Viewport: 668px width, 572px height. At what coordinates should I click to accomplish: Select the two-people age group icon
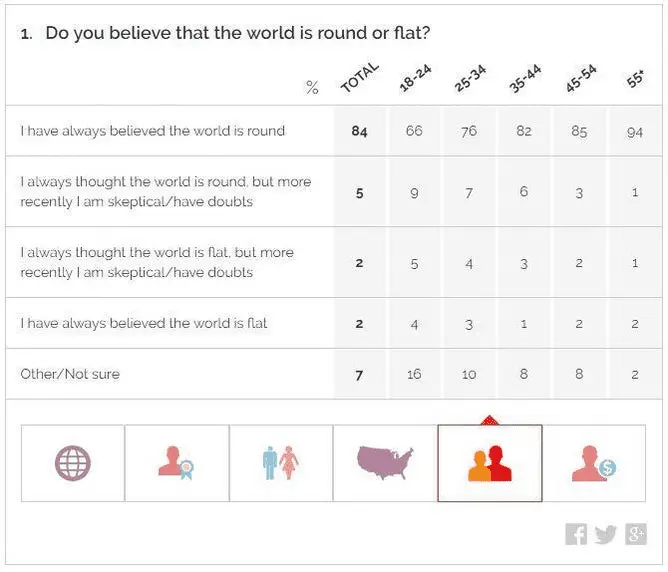(x=490, y=463)
